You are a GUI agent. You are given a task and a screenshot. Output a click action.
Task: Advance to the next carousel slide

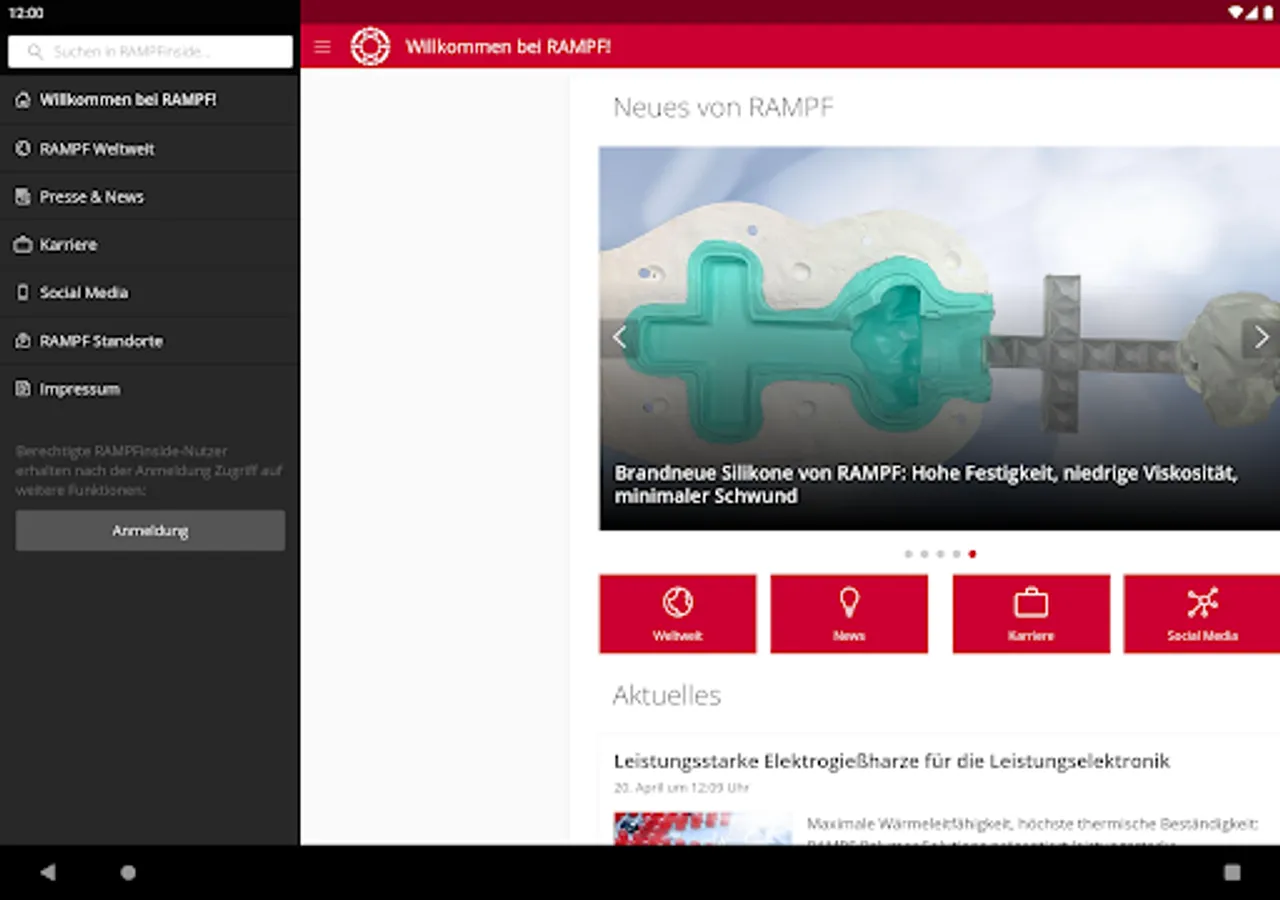[x=1261, y=338]
